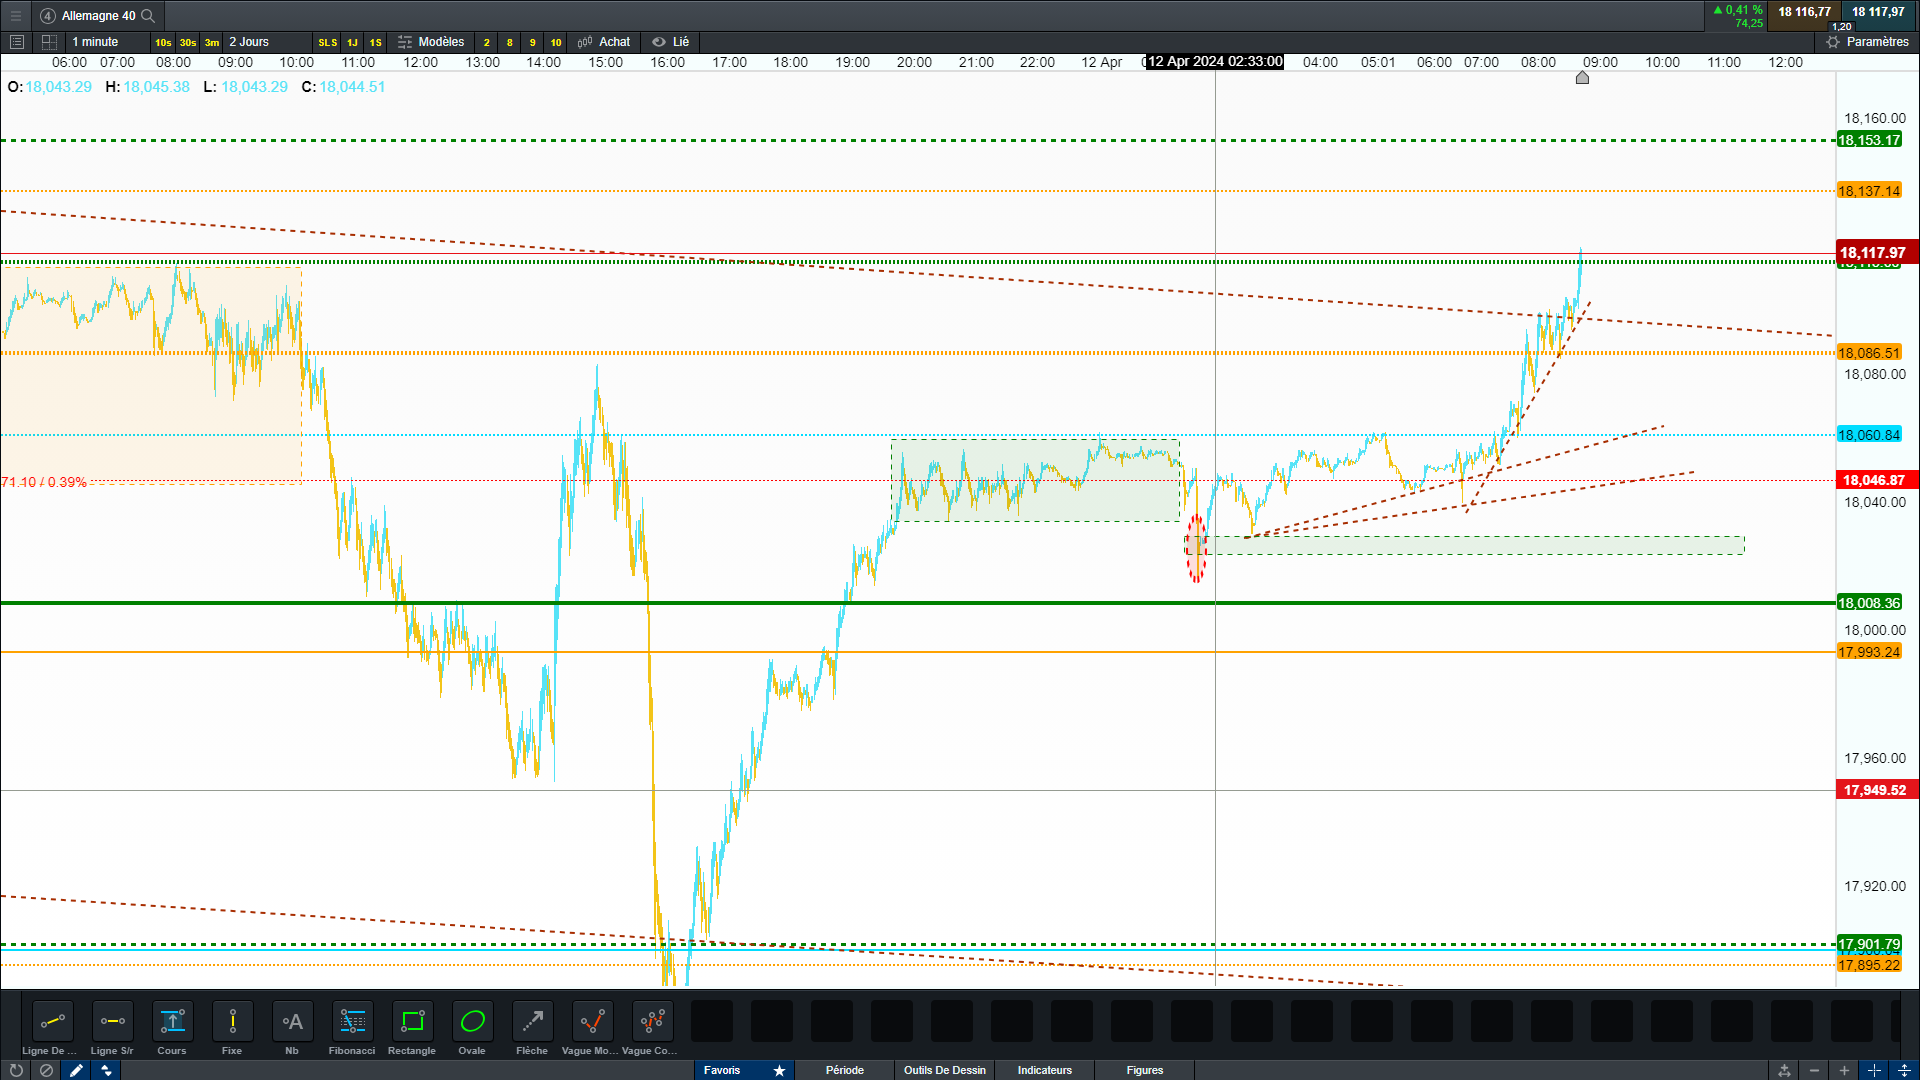Screen dimensions: 1920x1080
Task: Toggle the Lié linked eye option
Action: 671,42
